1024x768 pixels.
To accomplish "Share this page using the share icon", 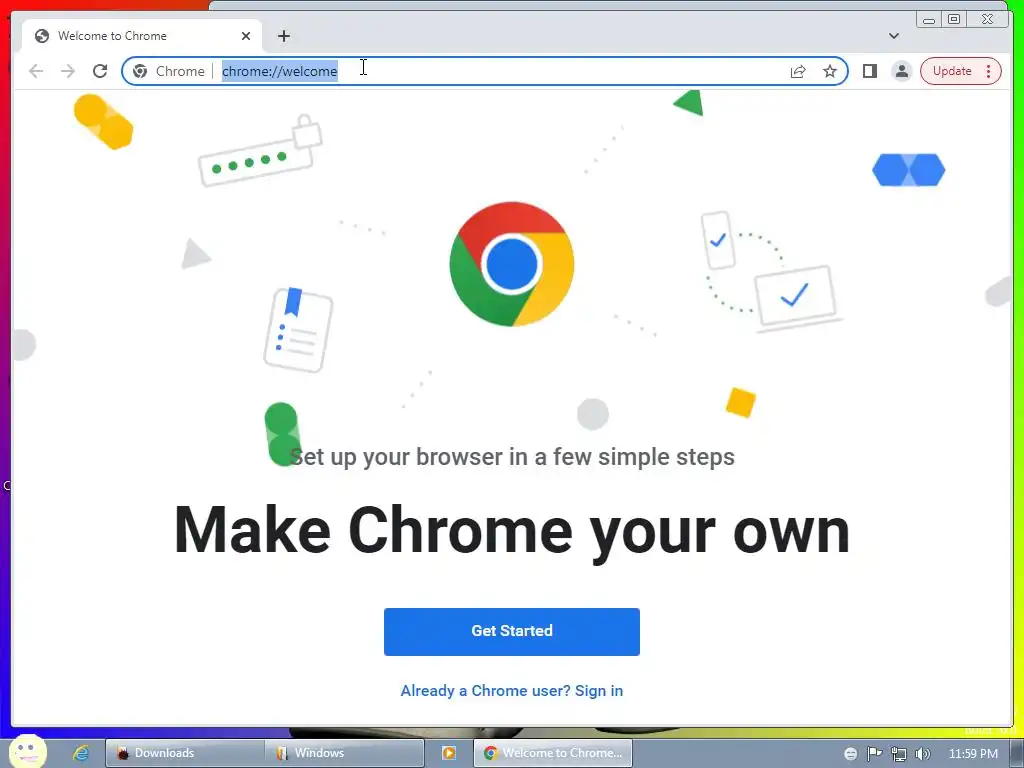I will click(x=797, y=71).
